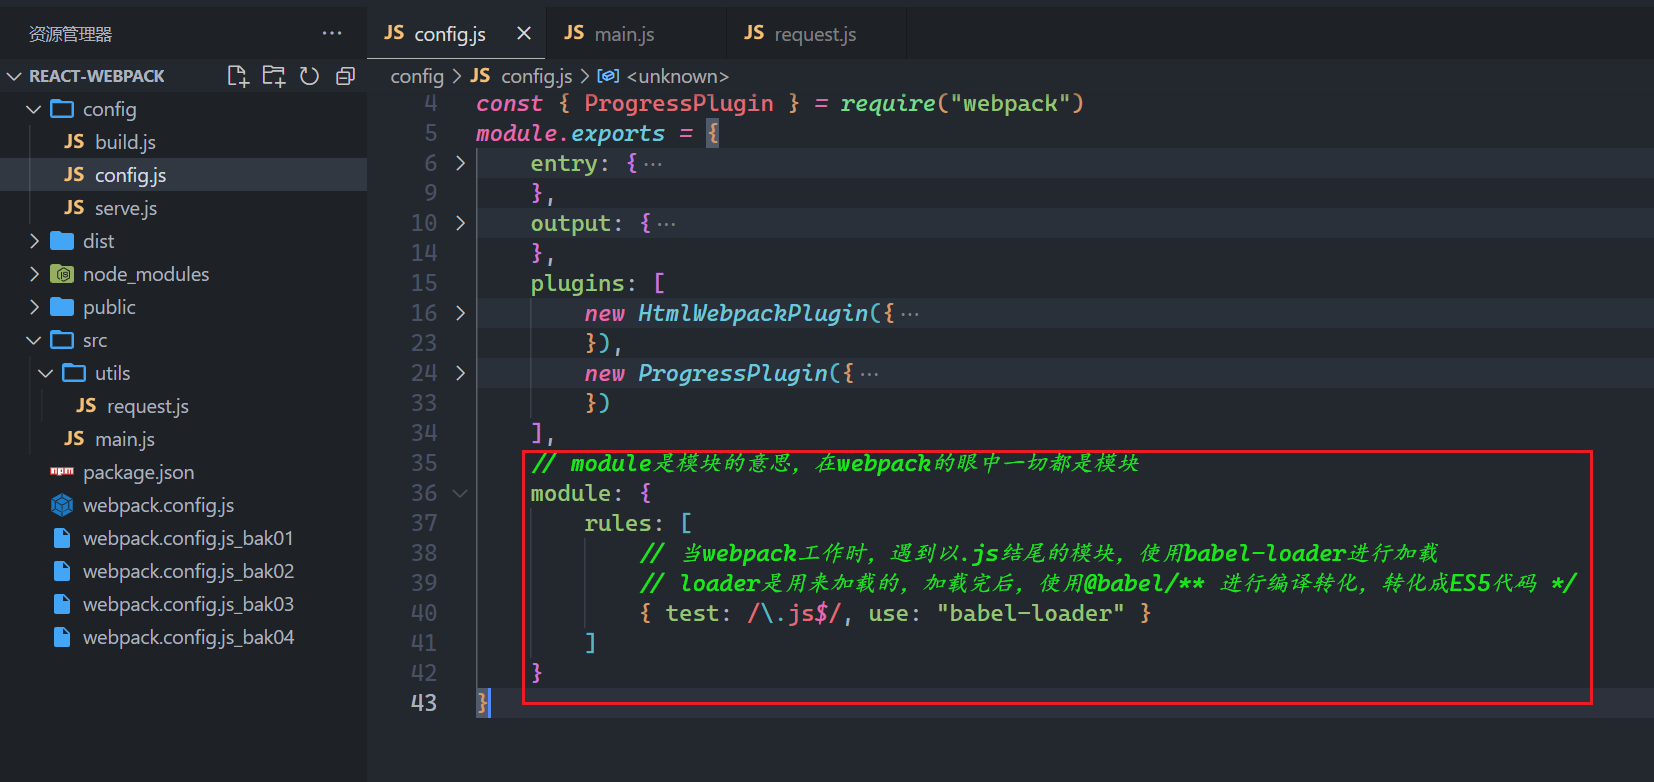Click the config breadcrumb segment
Viewport: 1654px width, 782px height.
click(417, 76)
